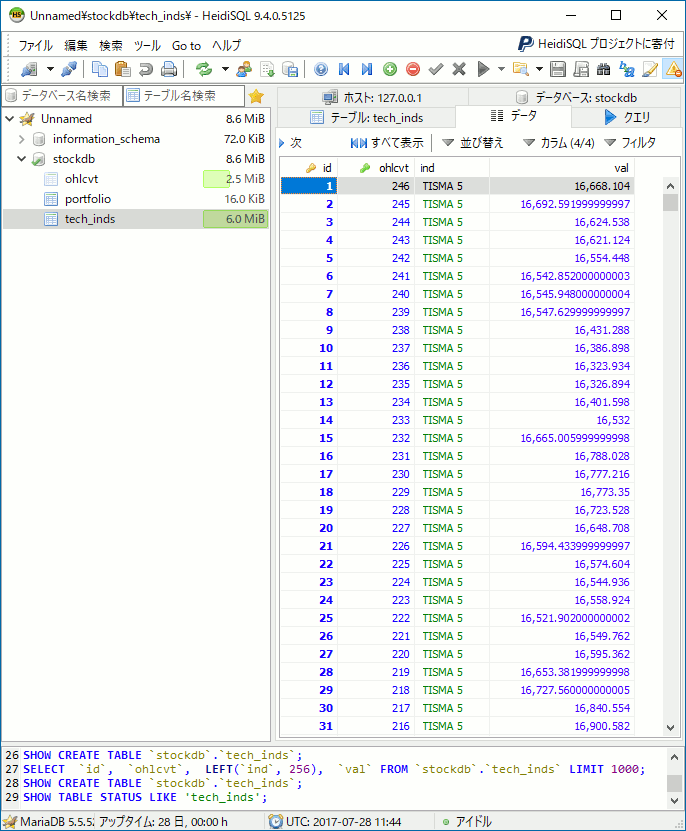
Task: Go to first row icon
Action: pyautogui.click(x=344, y=69)
